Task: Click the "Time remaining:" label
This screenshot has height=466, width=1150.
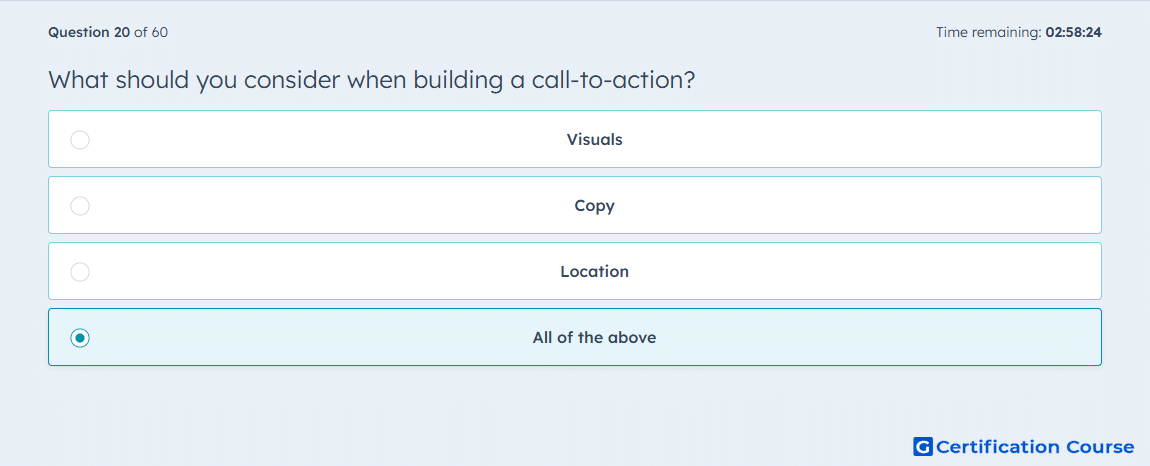Action: 989,32
